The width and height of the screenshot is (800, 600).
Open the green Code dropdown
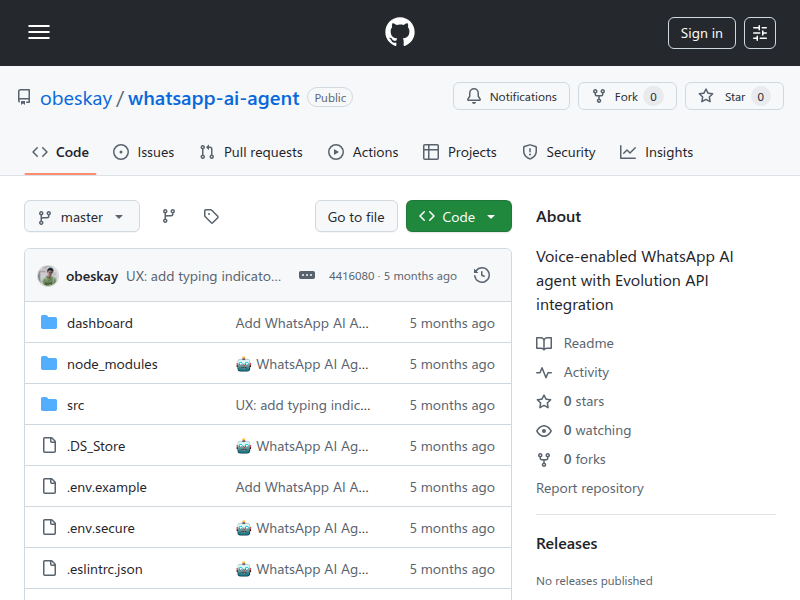coord(458,215)
